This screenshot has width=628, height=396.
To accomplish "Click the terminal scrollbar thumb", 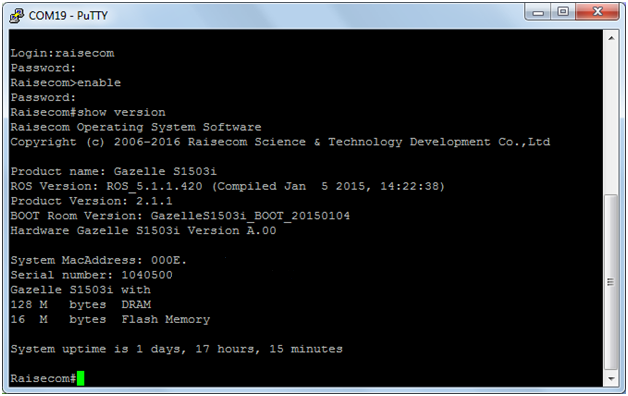I will [611, 282].
